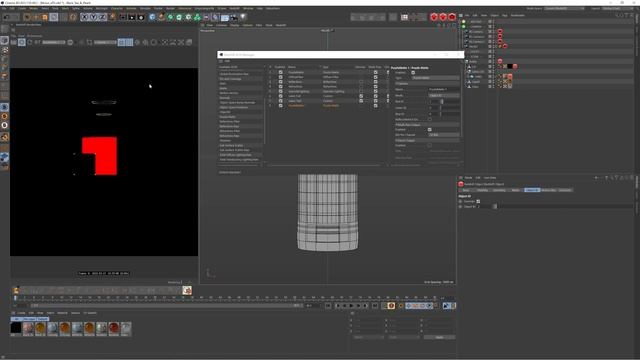Switch to the Exclusion tab in attributes
Screen dimensions: 640x360
pos(565,190)
